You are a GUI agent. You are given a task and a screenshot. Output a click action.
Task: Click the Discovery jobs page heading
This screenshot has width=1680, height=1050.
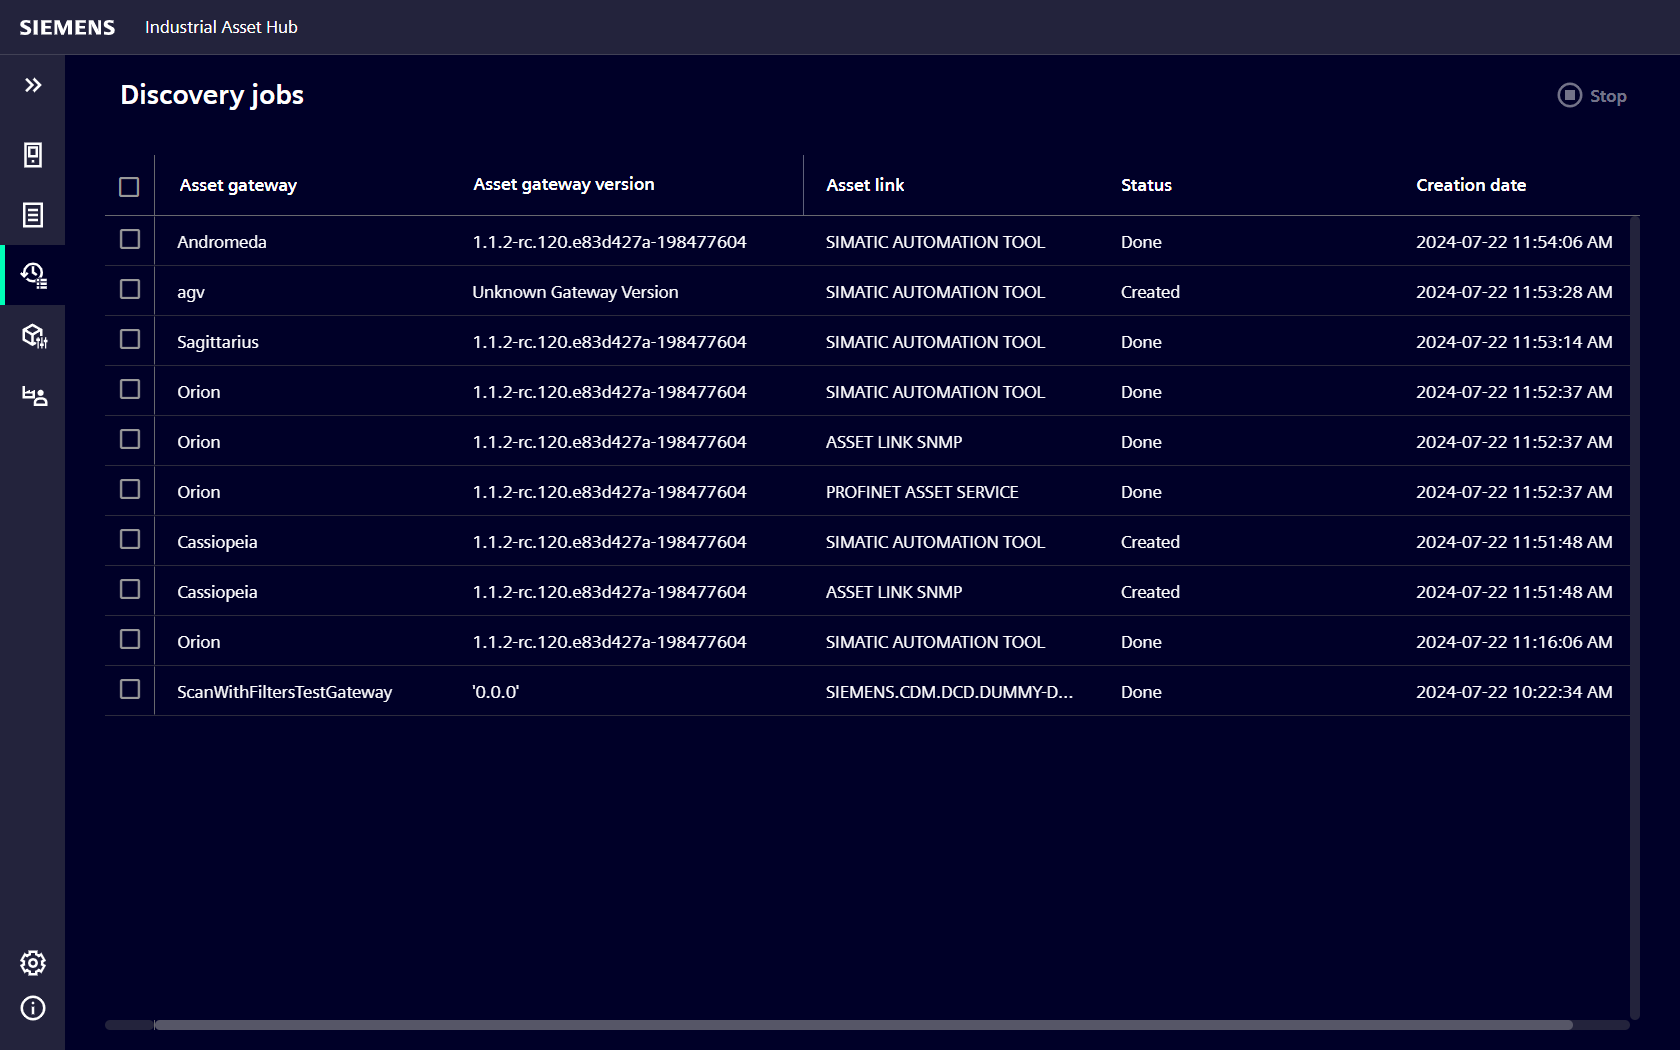click(x=212, y=95)
